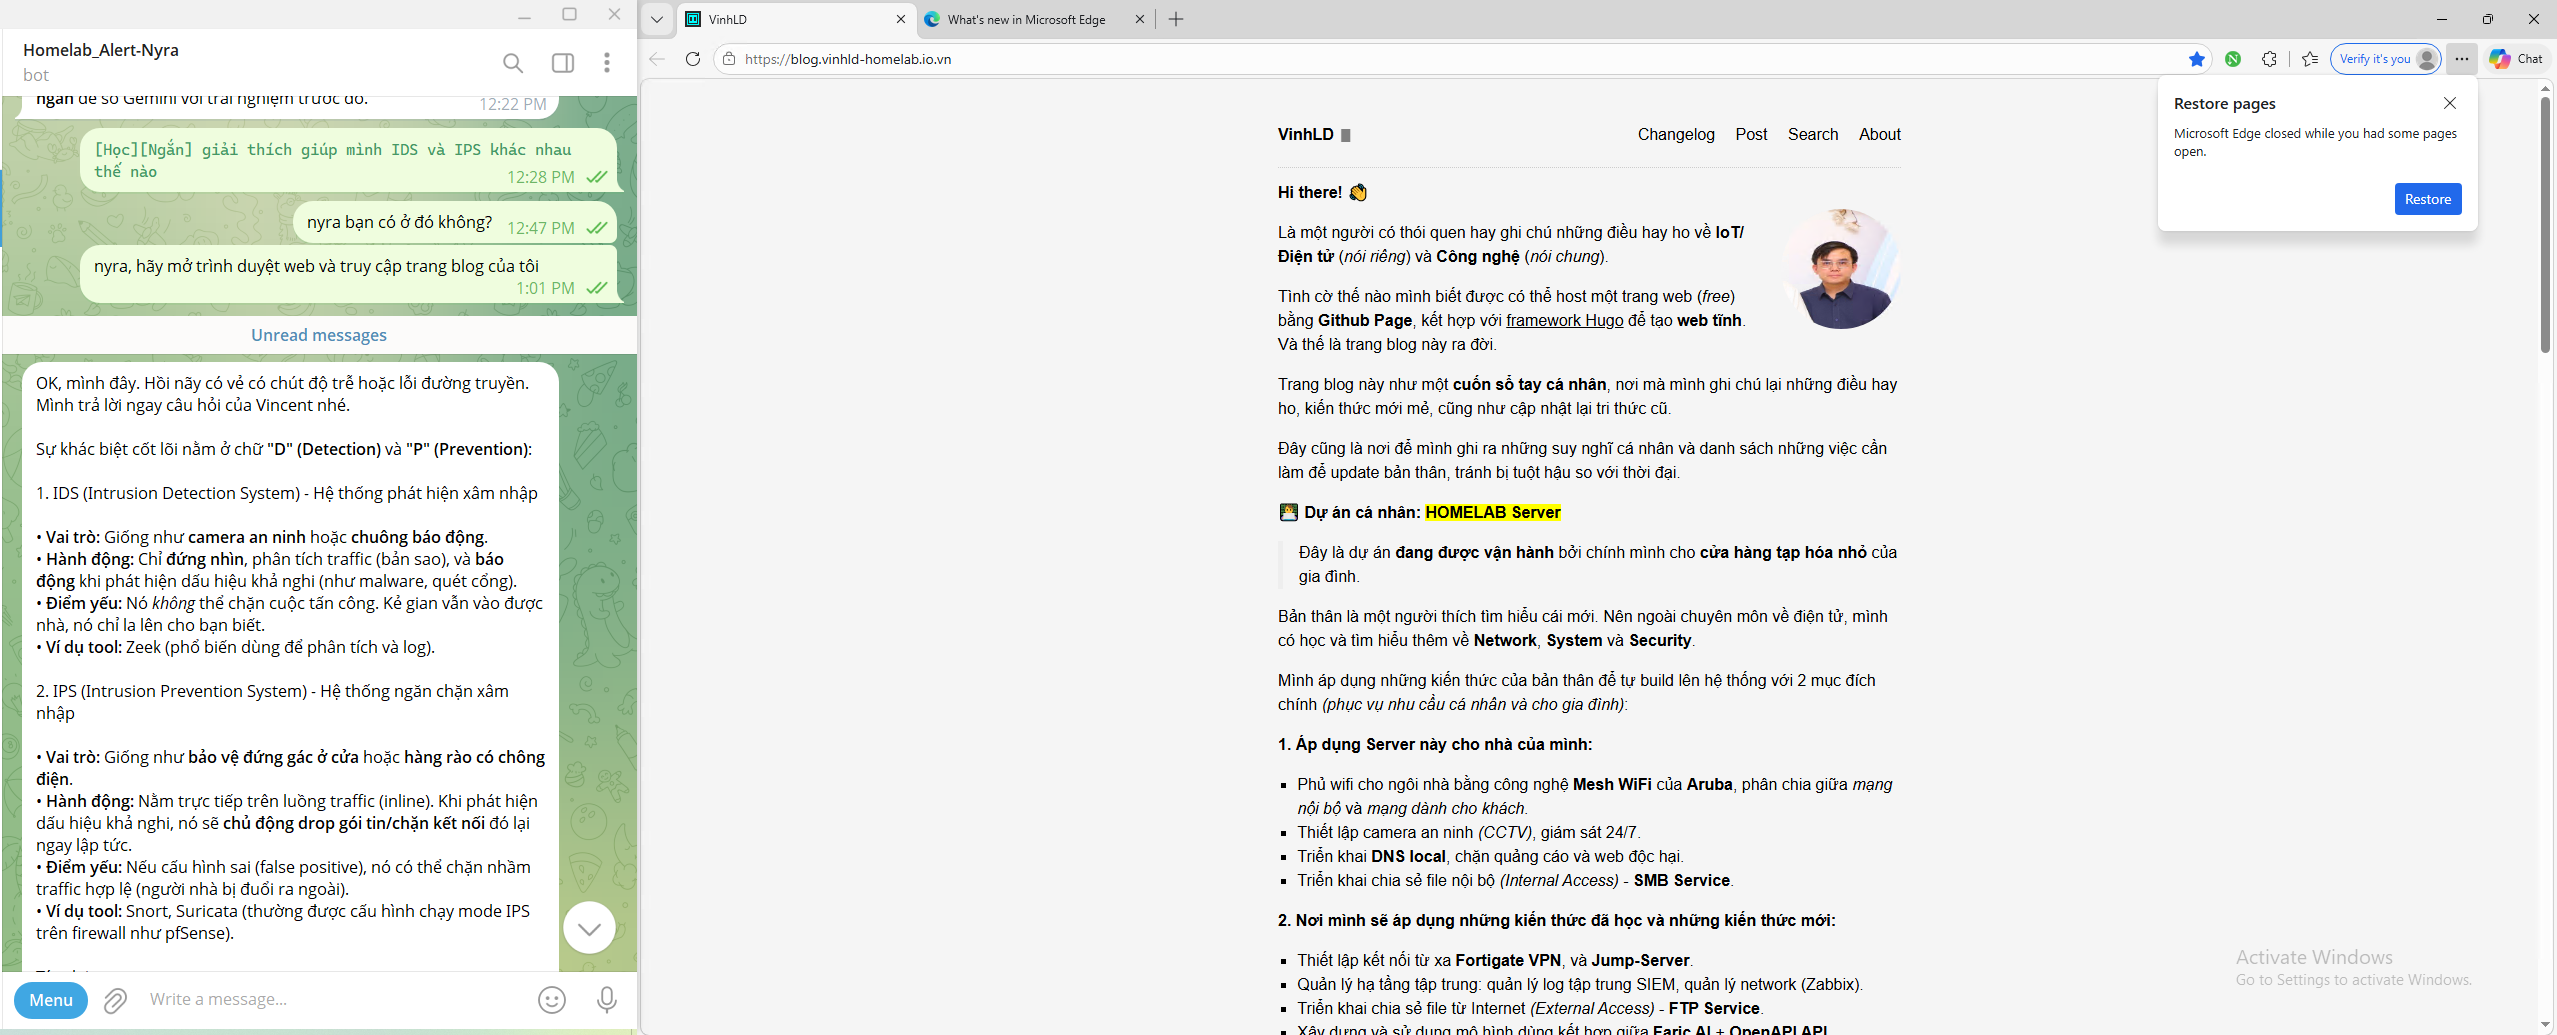Click the Unread messages divider label
Image resolution: width=2557 pixels, height=1035 pixels.
click(319, 335)
